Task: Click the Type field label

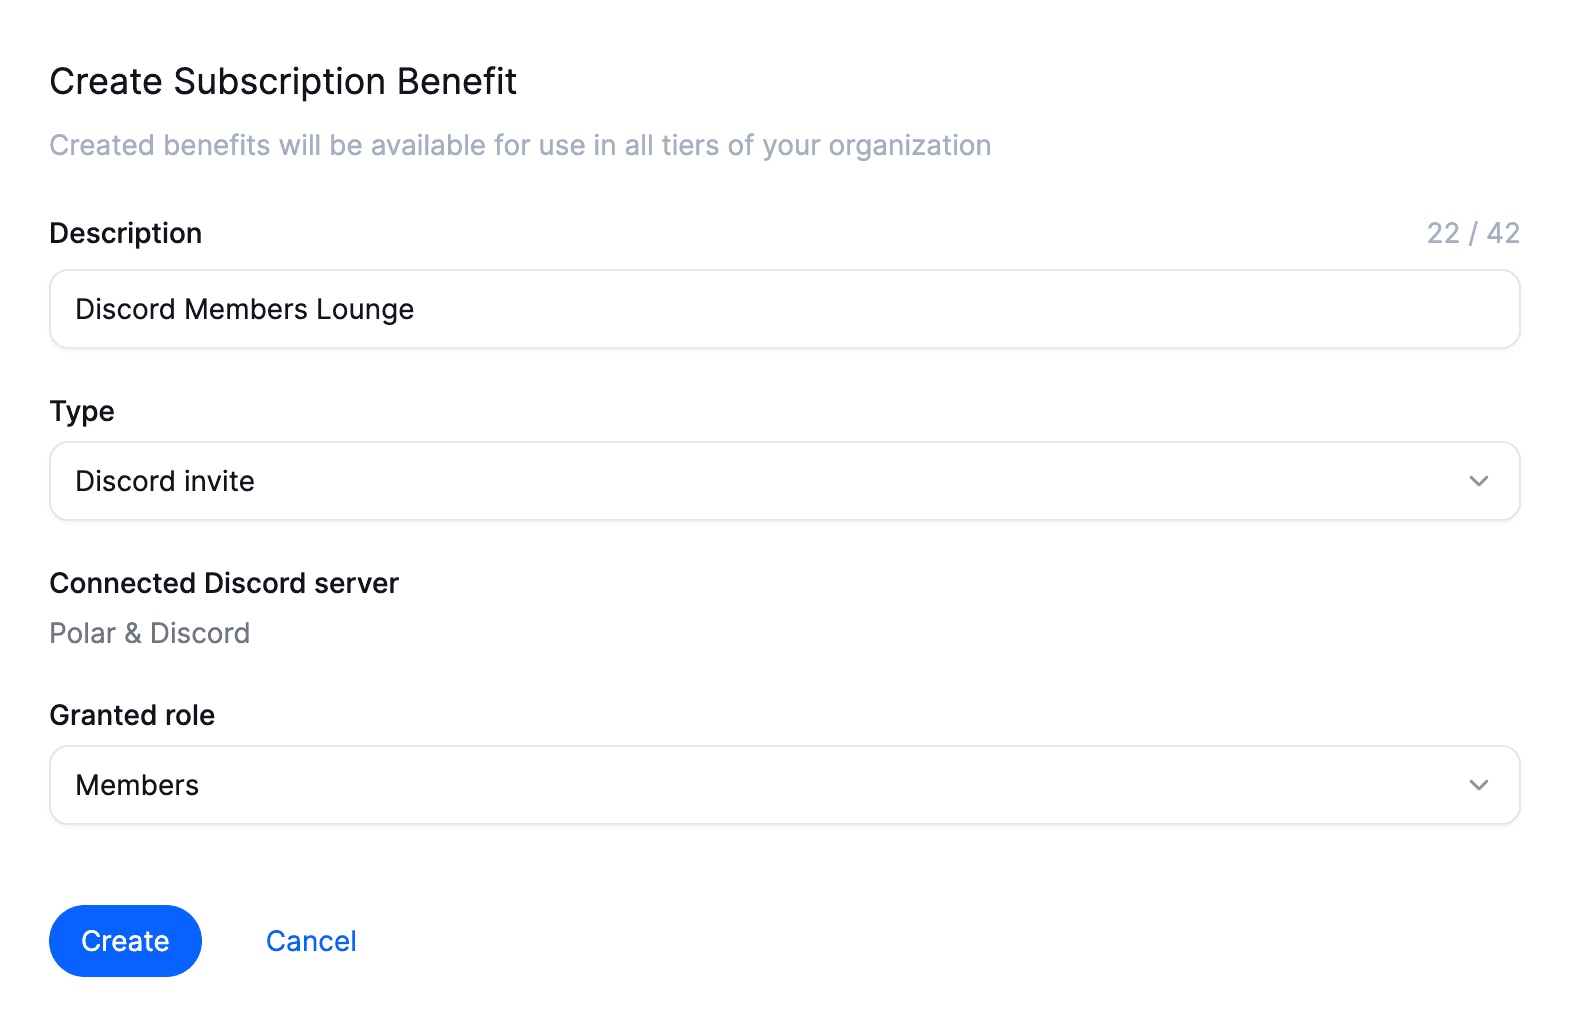Action: pyautogui.click(x=82, y=411)
